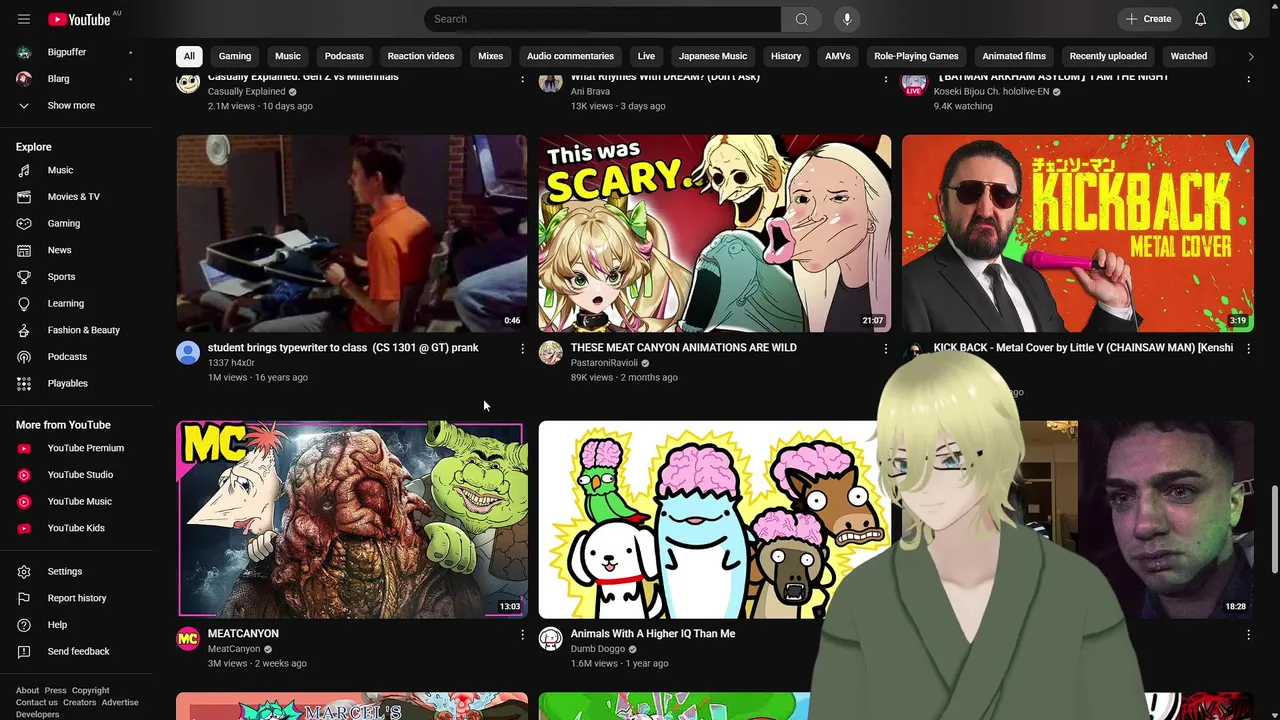Start voice search with the microphone

click(847, 19)
